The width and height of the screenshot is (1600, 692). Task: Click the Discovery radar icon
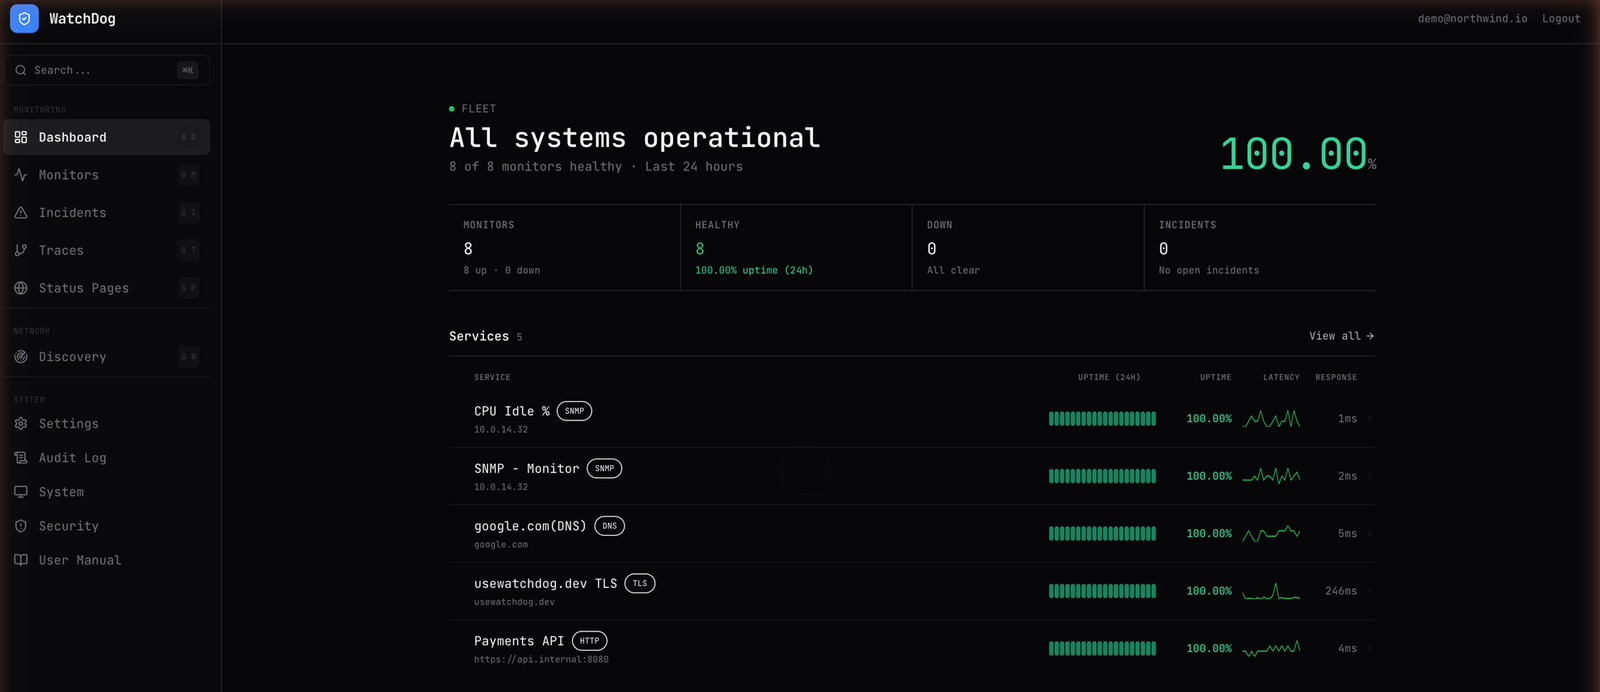tap(21, 357)
